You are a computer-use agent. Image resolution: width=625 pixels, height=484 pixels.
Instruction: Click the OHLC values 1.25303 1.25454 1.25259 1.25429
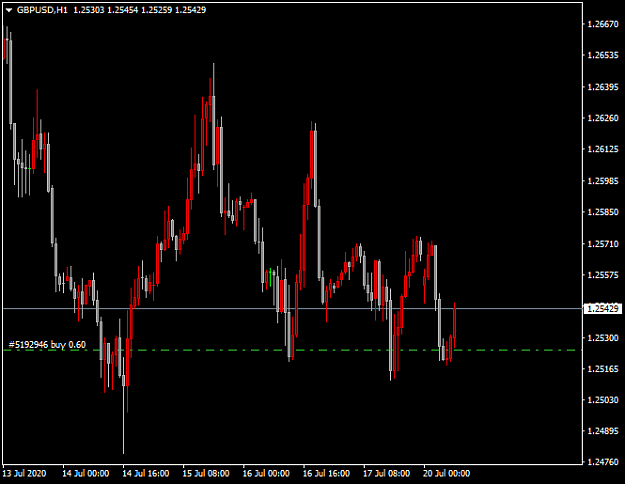[x=140, y=10]
